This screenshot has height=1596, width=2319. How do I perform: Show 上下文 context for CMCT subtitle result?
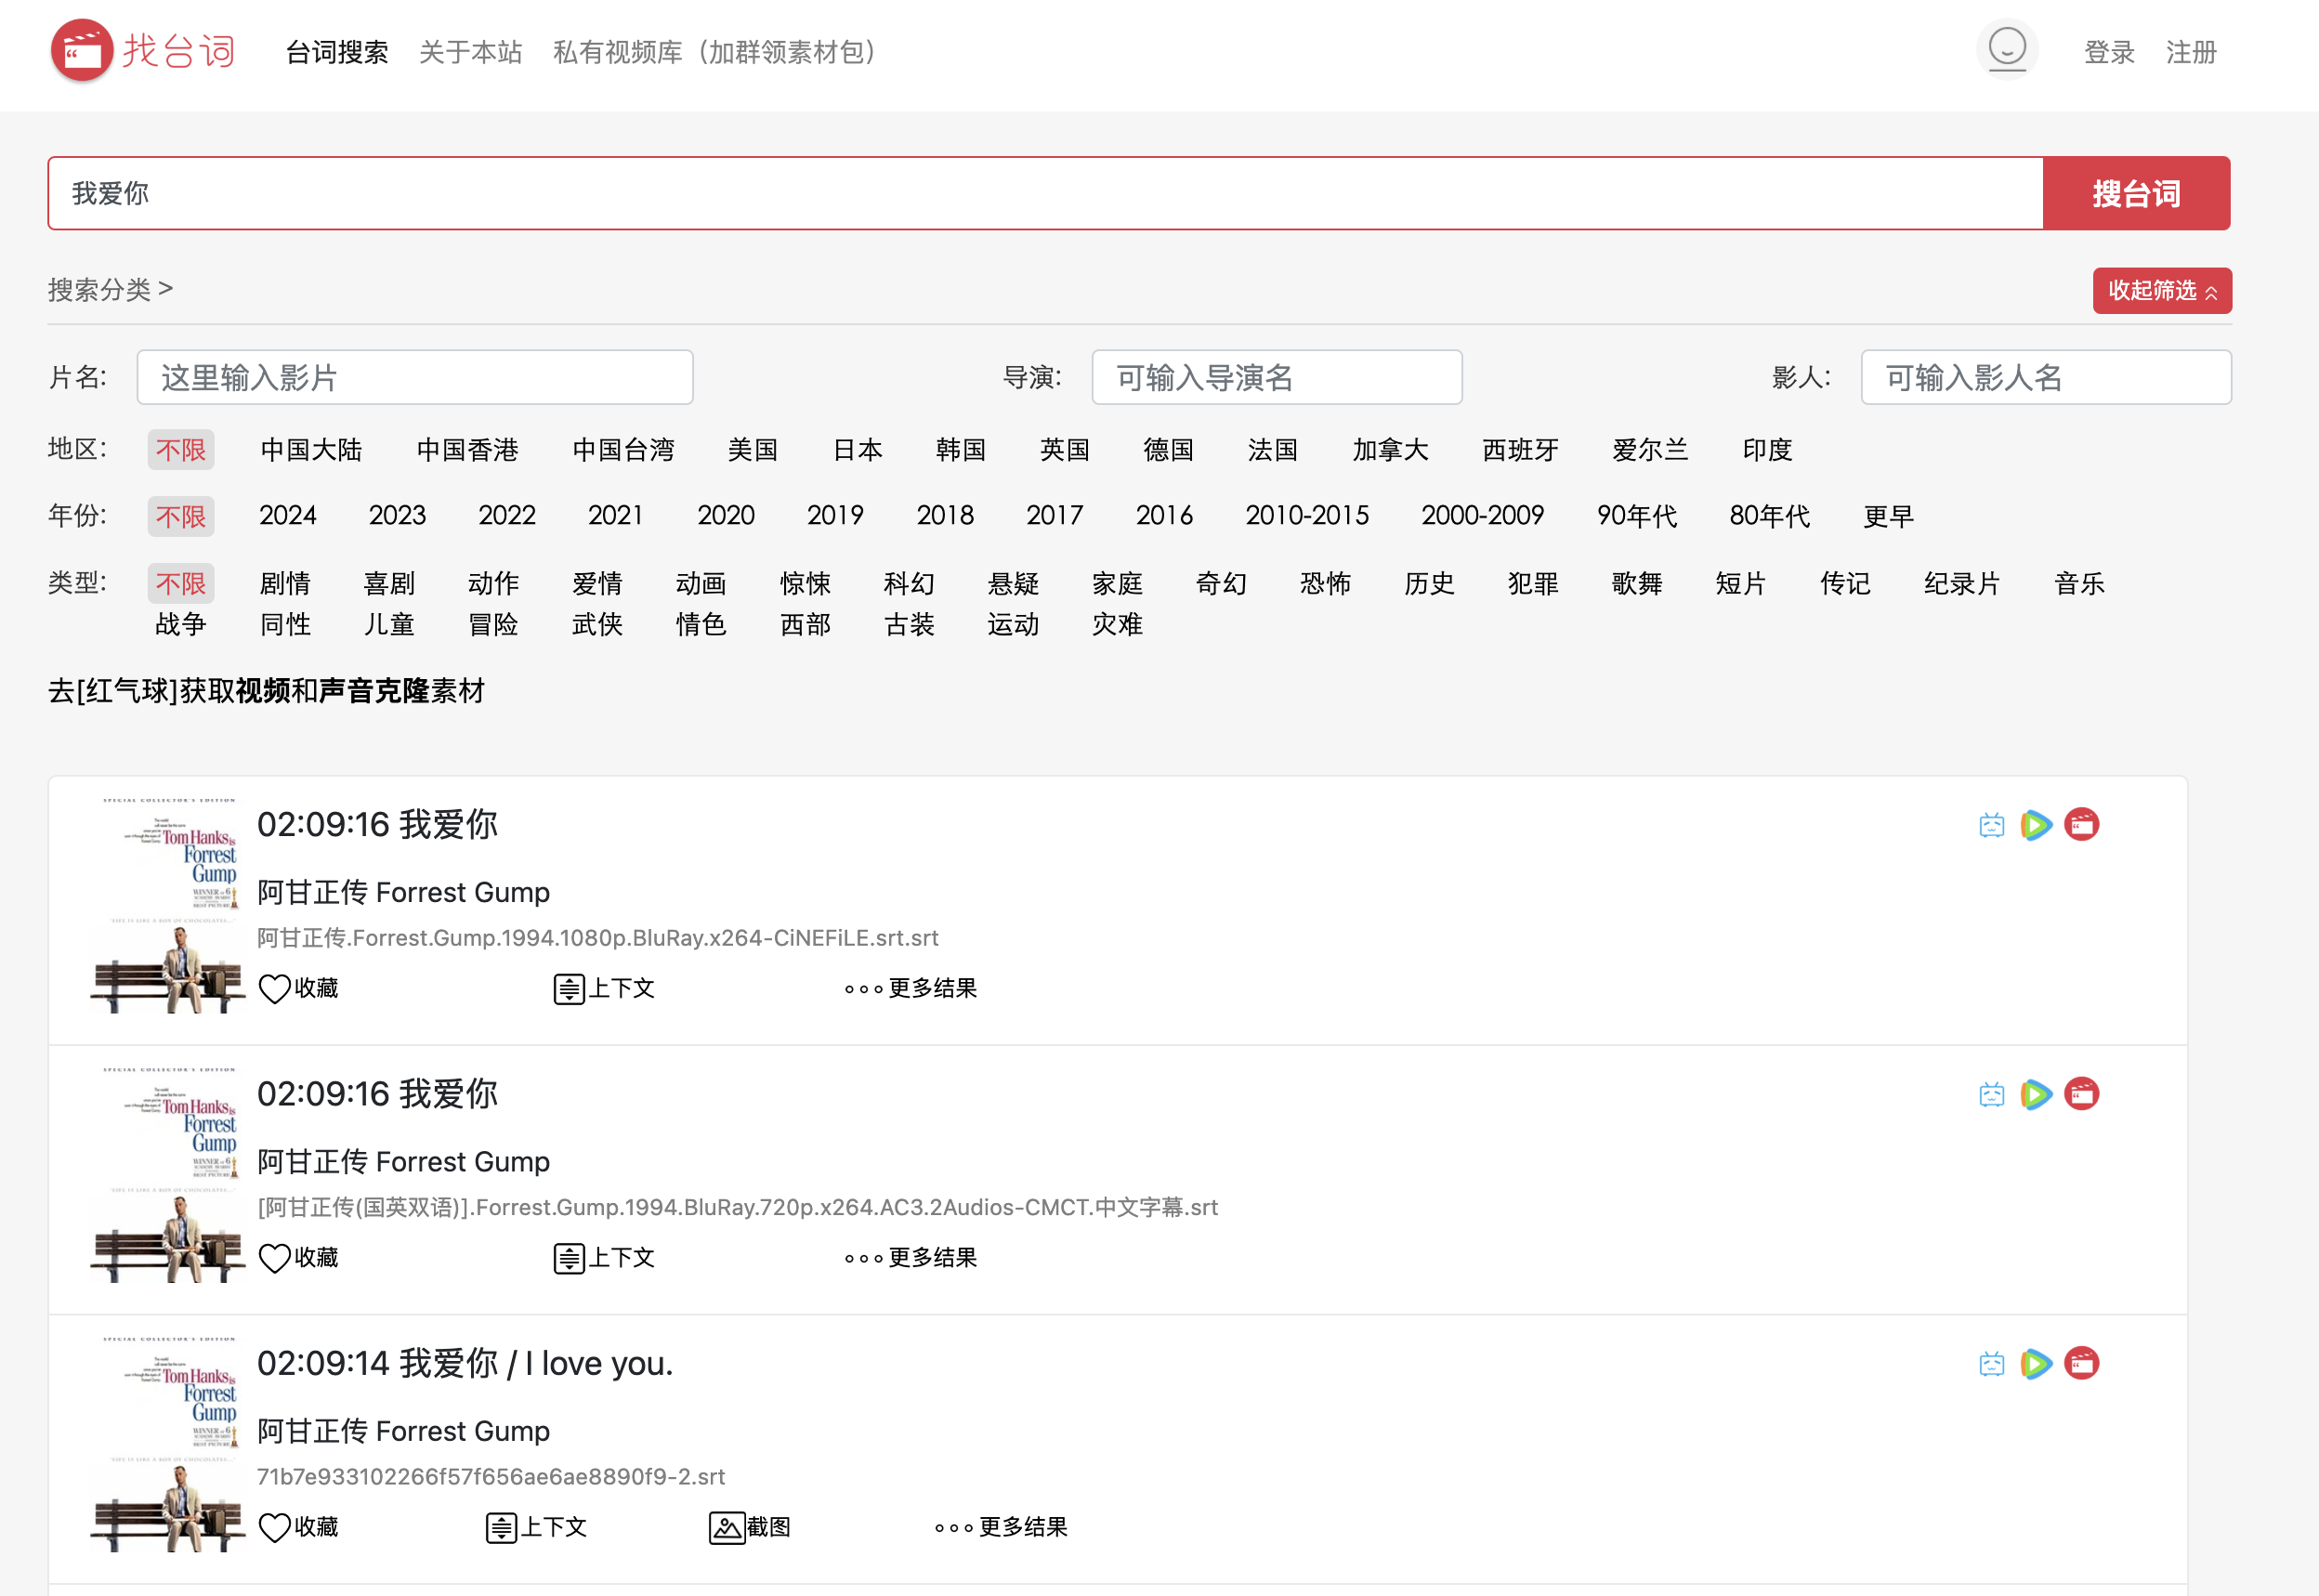pyautogui.click(x=604, y=1258)
